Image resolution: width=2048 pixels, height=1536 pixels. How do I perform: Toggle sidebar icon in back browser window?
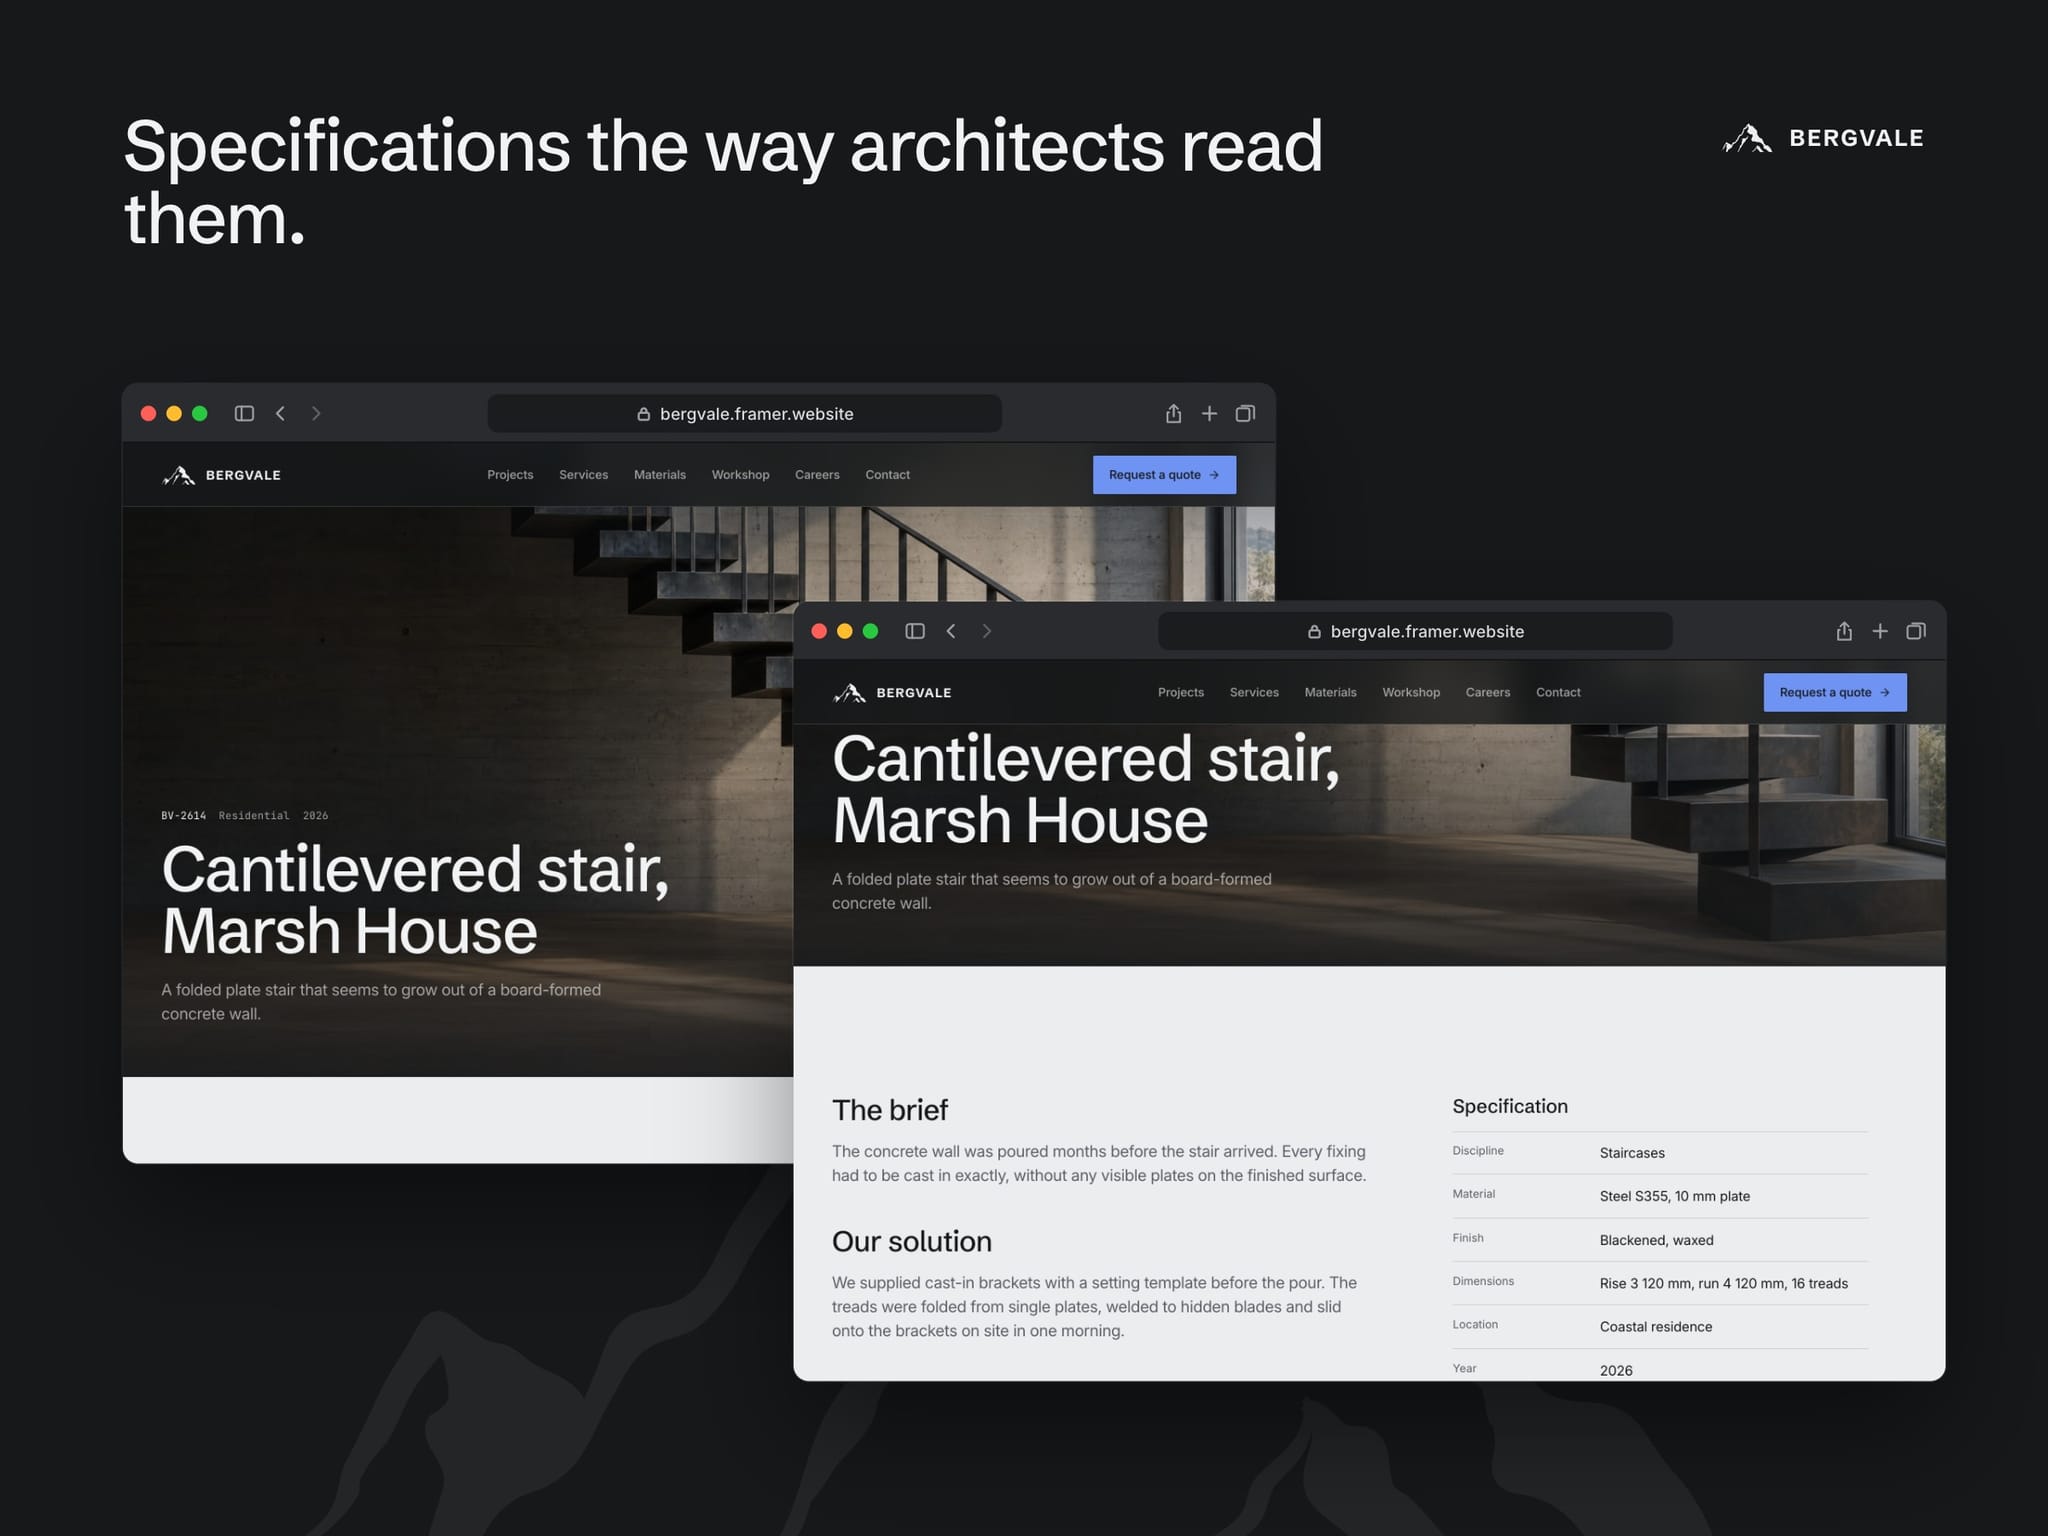pyautogui.click(x=244, y=414)
